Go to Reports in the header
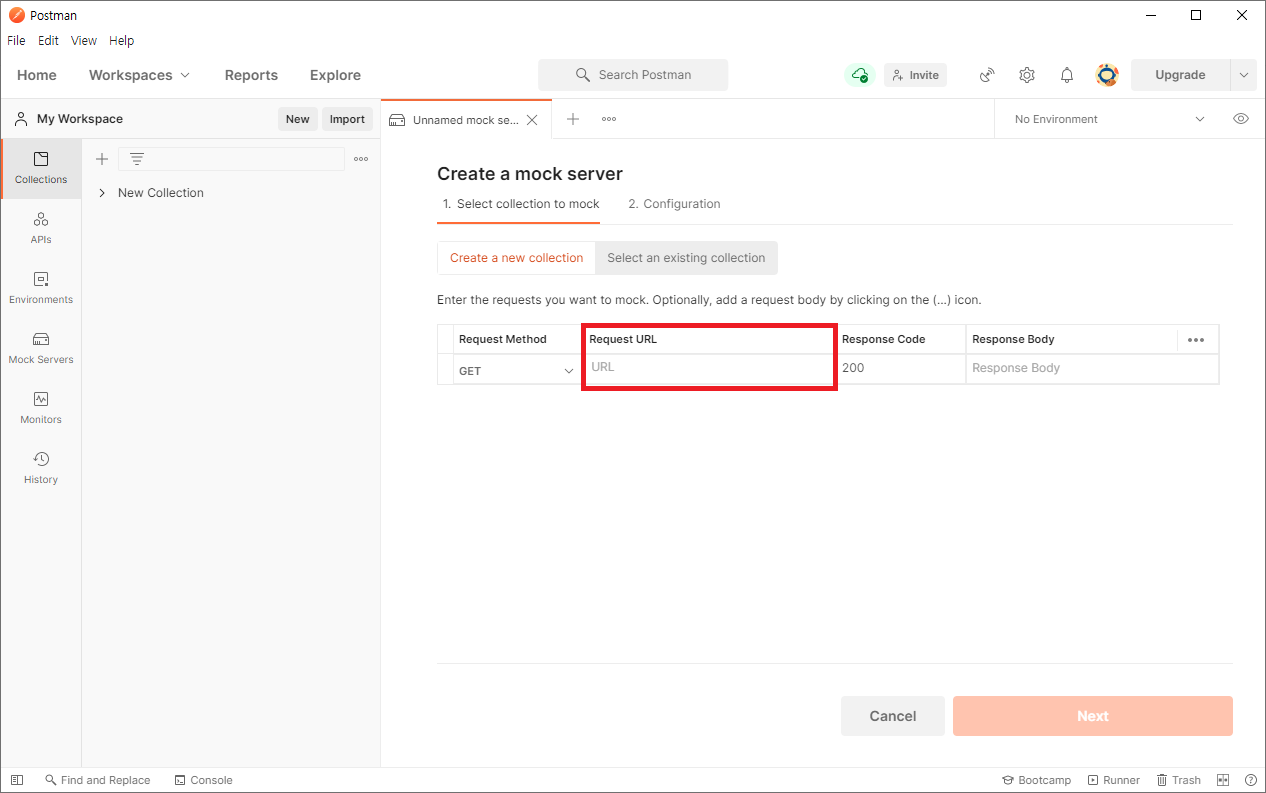1266x793 pixels. click(x=251, y=75)
